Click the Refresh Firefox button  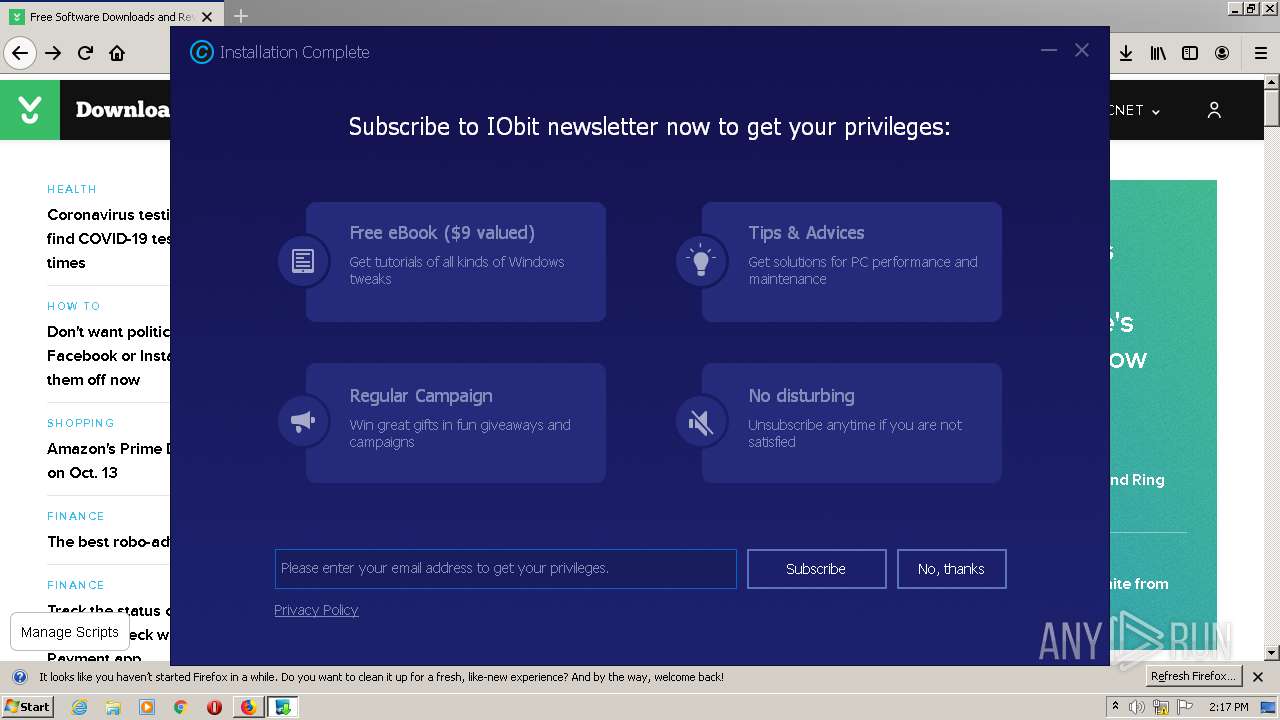[1194, 676]
